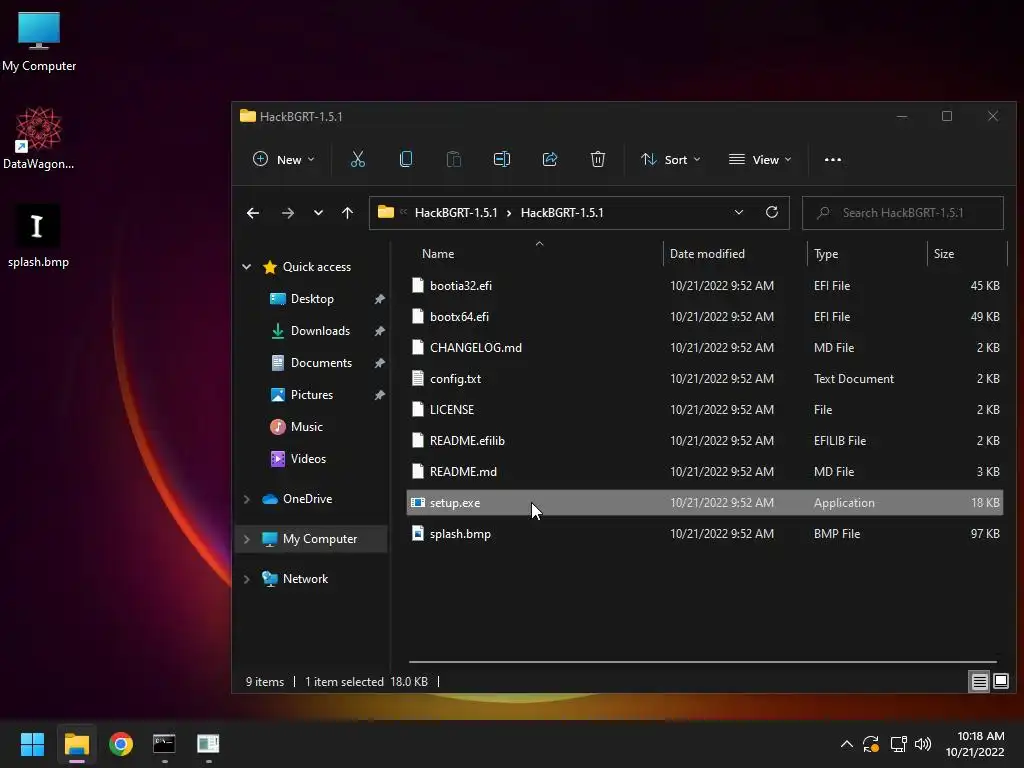Select the README.efilib file
The width and height of the screenshot is (1024, 768).
pyautogui.click(x=705, y=441)
